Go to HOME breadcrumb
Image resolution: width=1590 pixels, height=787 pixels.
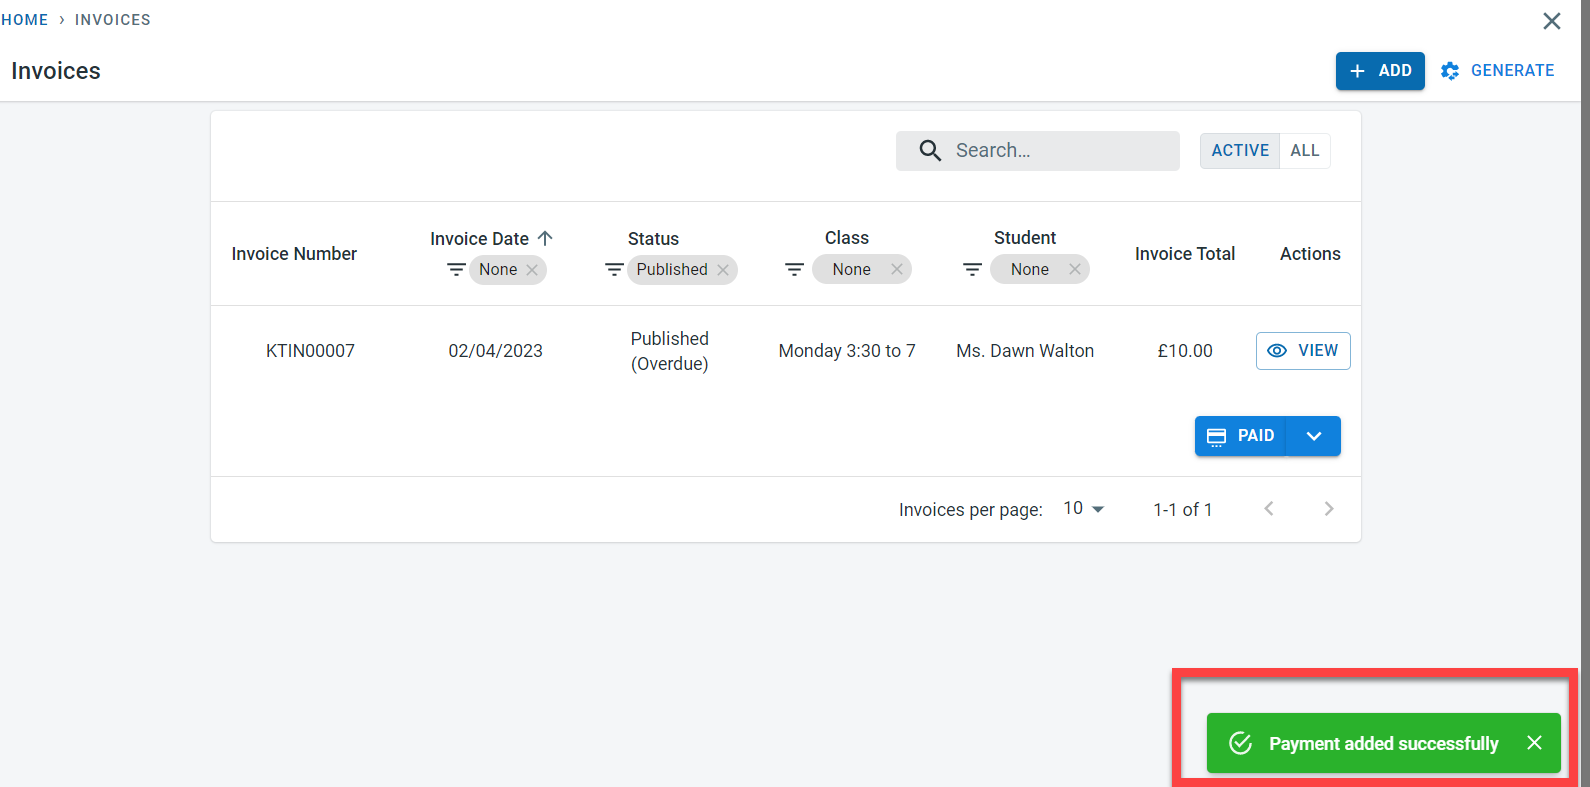click(25, 20)
